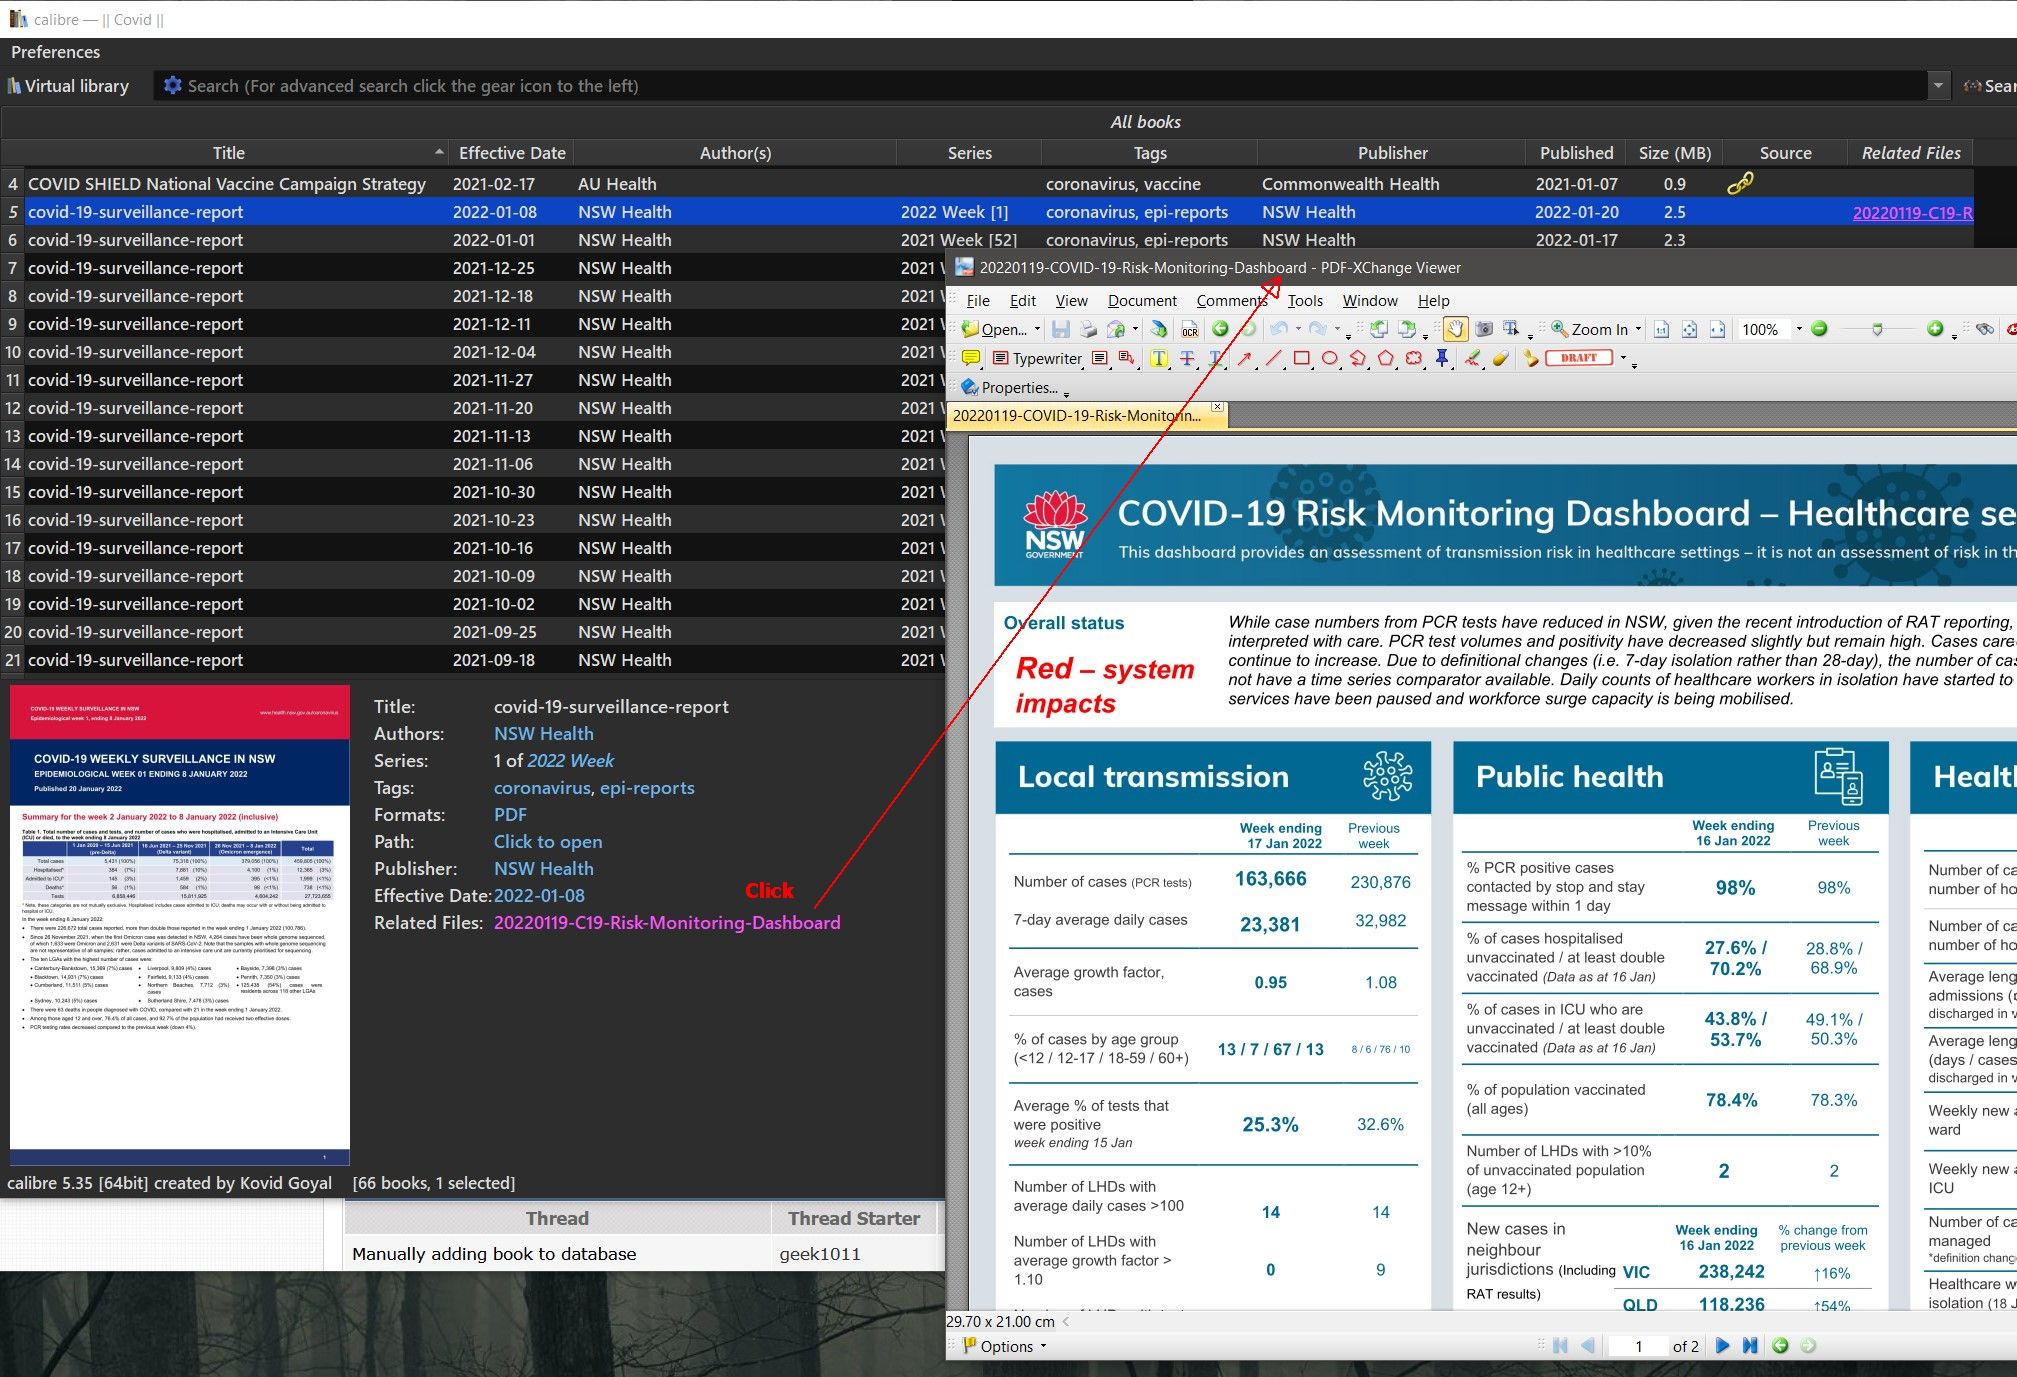
Task: Click the Sticky Note comment tool
Action: tap(970, 358)
